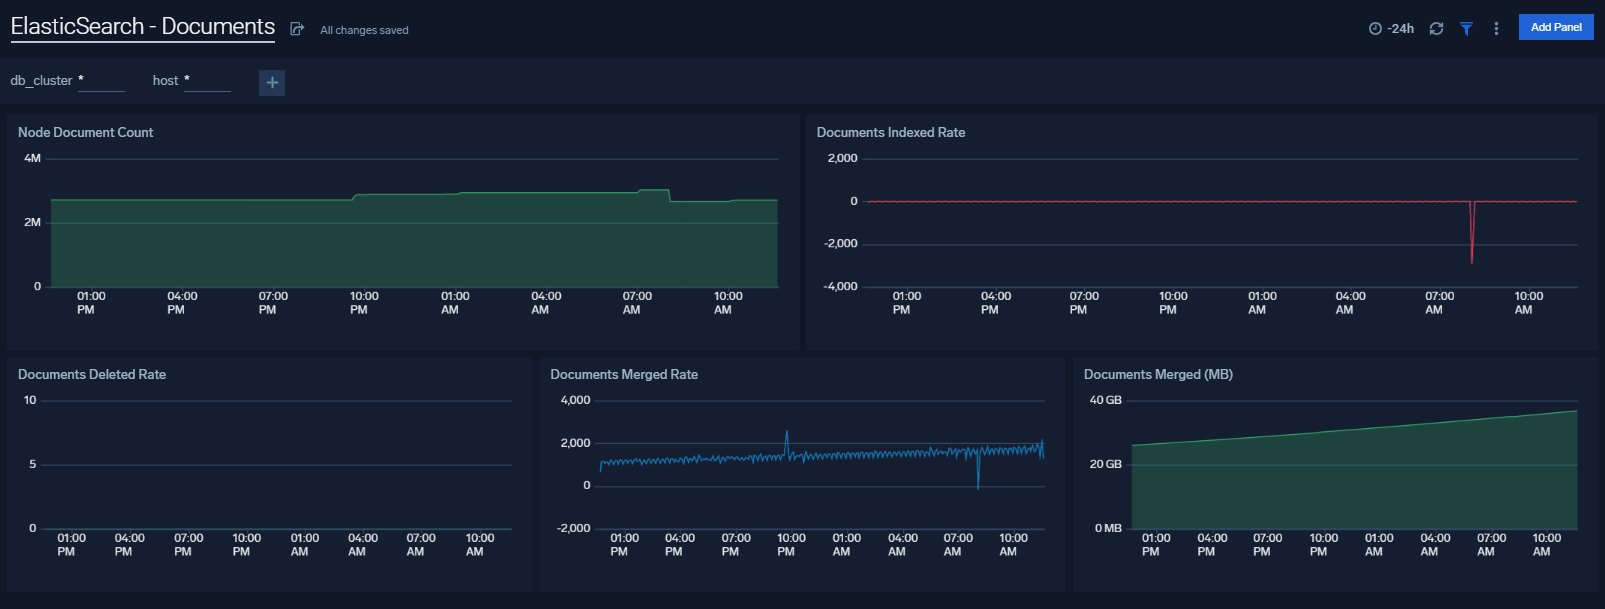This screenshot has width=1605, height=609.
Task: Select the Documents Deleted Rate panel title
Action: (92, 374)
